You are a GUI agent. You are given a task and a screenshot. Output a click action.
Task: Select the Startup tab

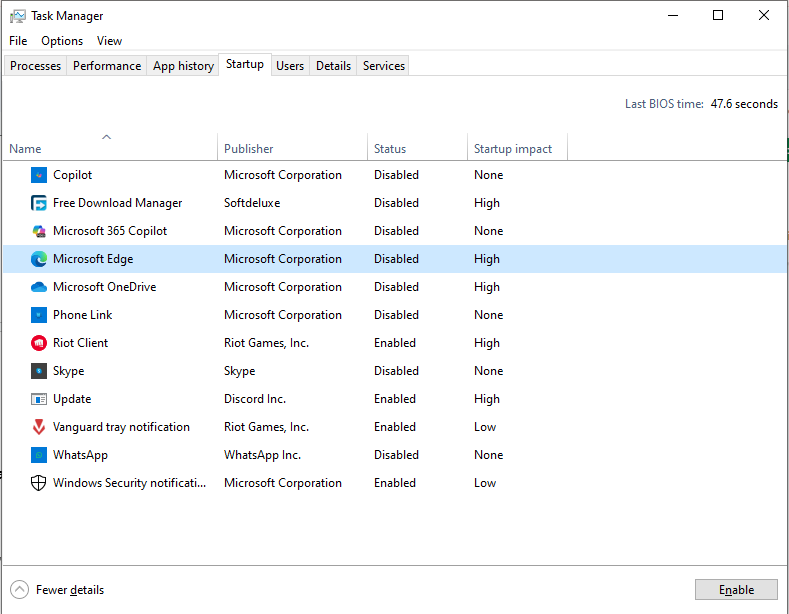click(x=245, y=64)
